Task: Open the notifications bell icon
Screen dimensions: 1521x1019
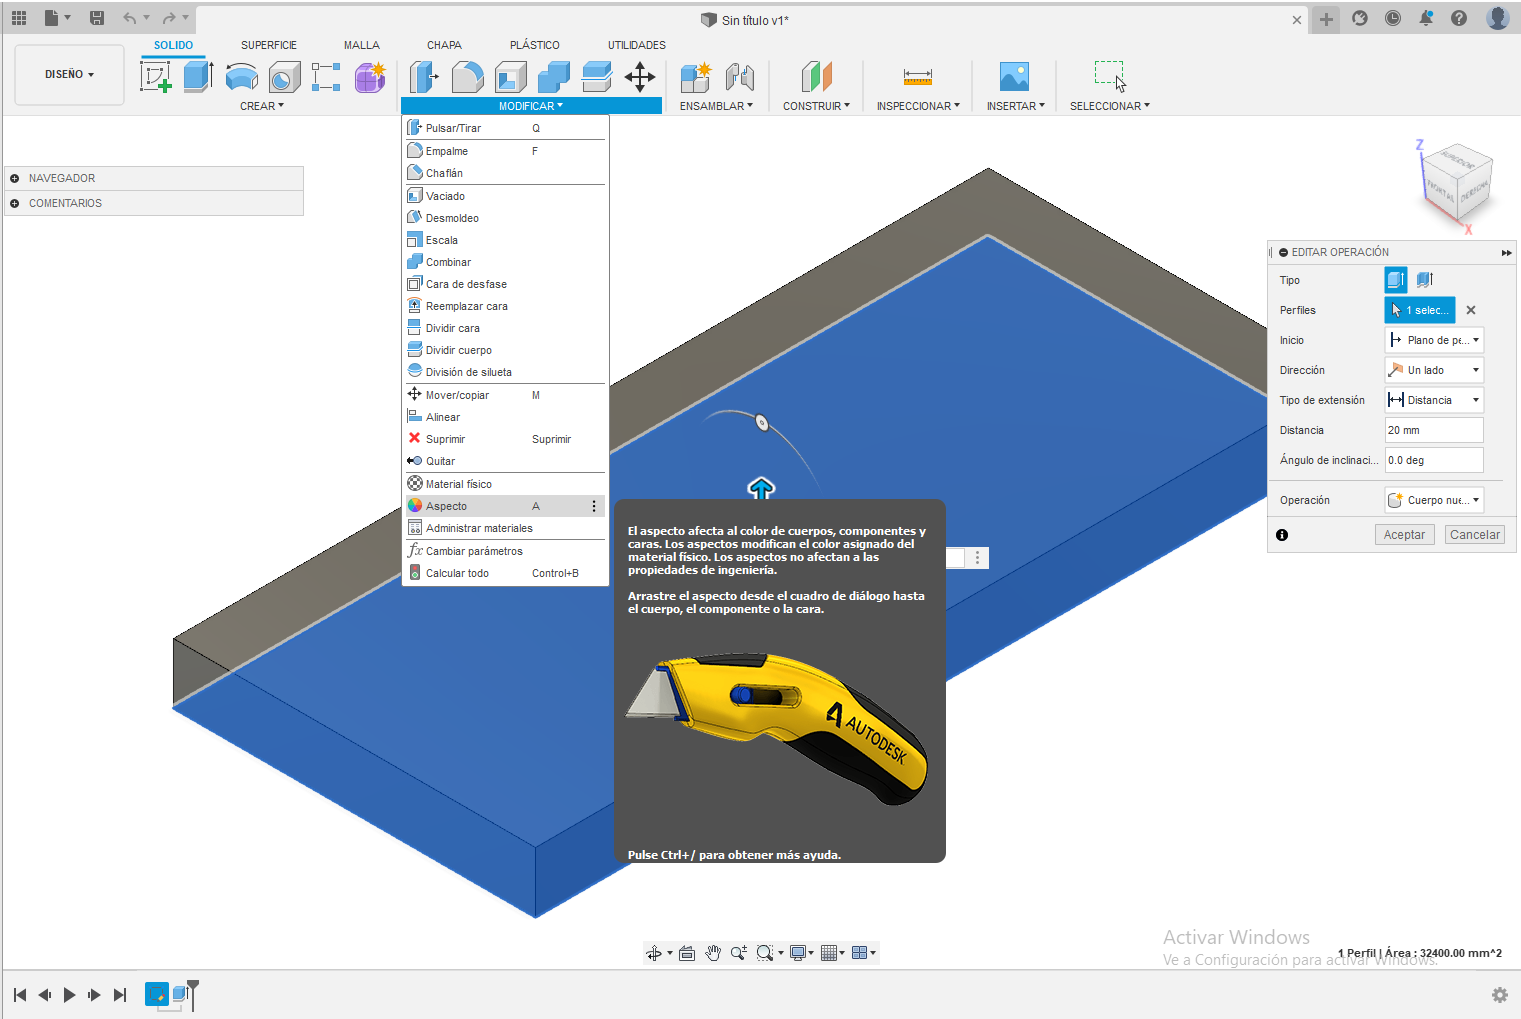Action: click(x=1426, y=18)
